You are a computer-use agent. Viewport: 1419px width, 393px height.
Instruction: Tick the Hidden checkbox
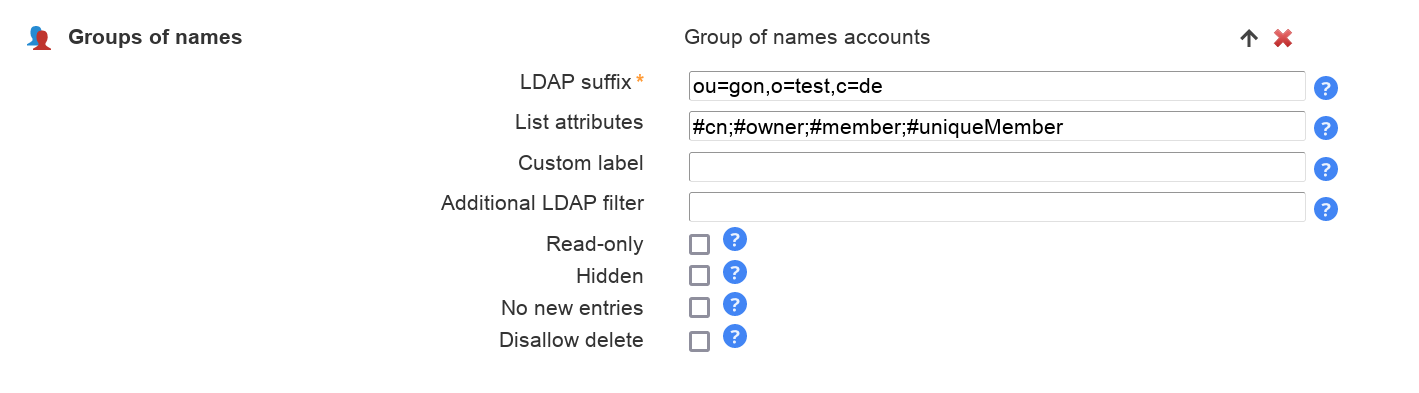(699, 275)
